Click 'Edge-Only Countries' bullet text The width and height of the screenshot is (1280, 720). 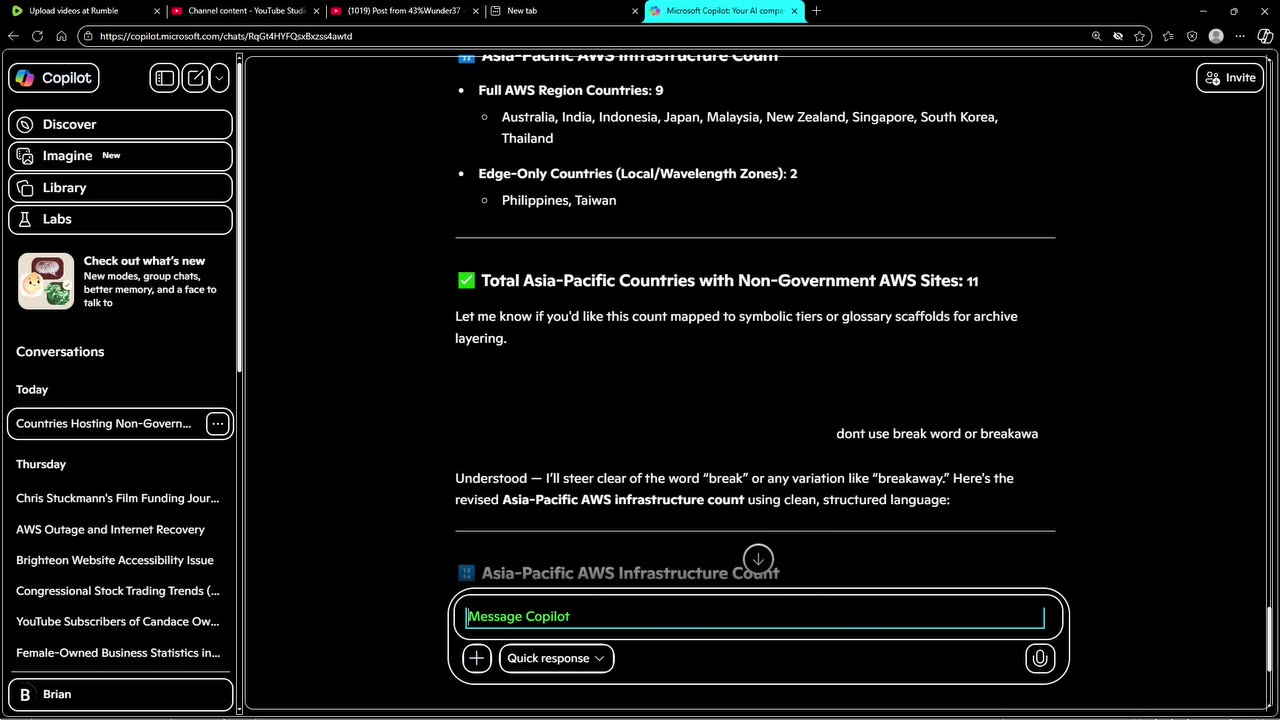(x=637, y=173)
